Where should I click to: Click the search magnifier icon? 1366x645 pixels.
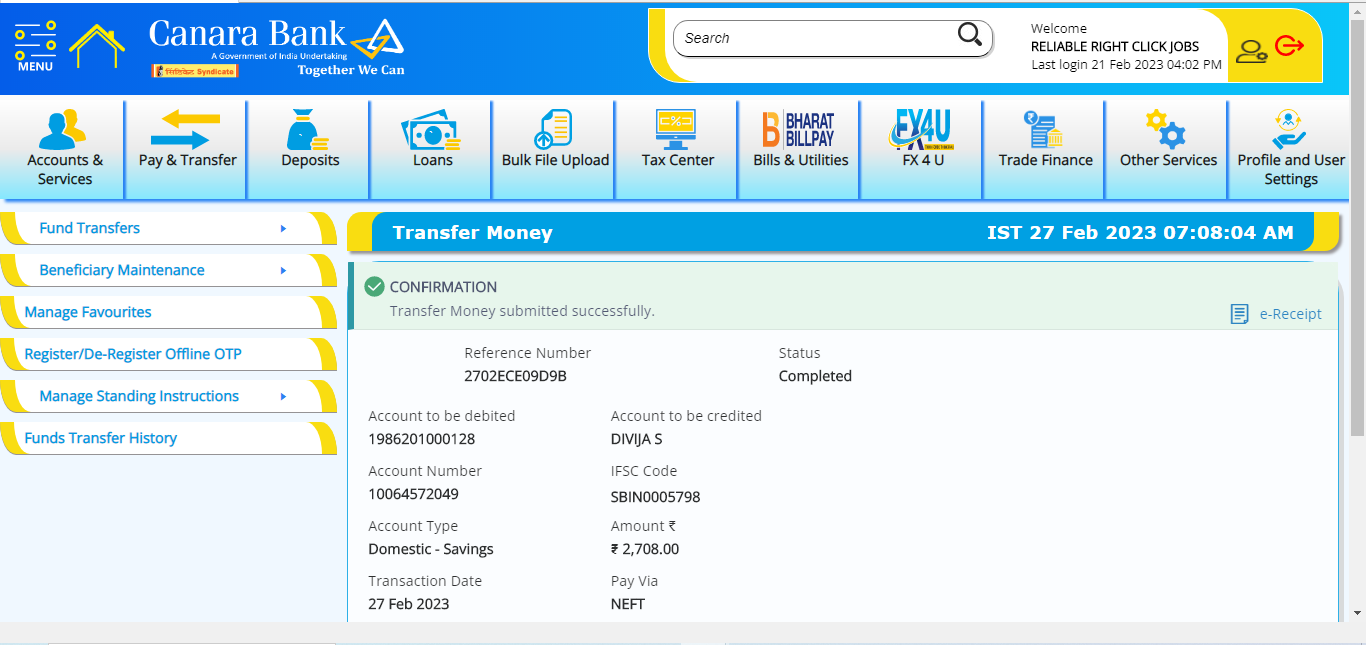click(970, 36)
